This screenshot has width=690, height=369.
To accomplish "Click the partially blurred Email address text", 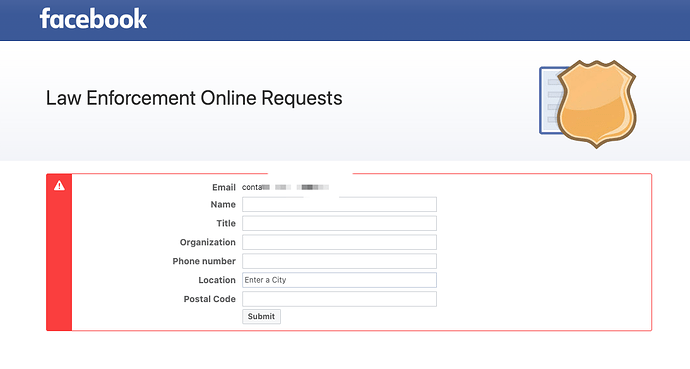I will (x=285, y=187).
